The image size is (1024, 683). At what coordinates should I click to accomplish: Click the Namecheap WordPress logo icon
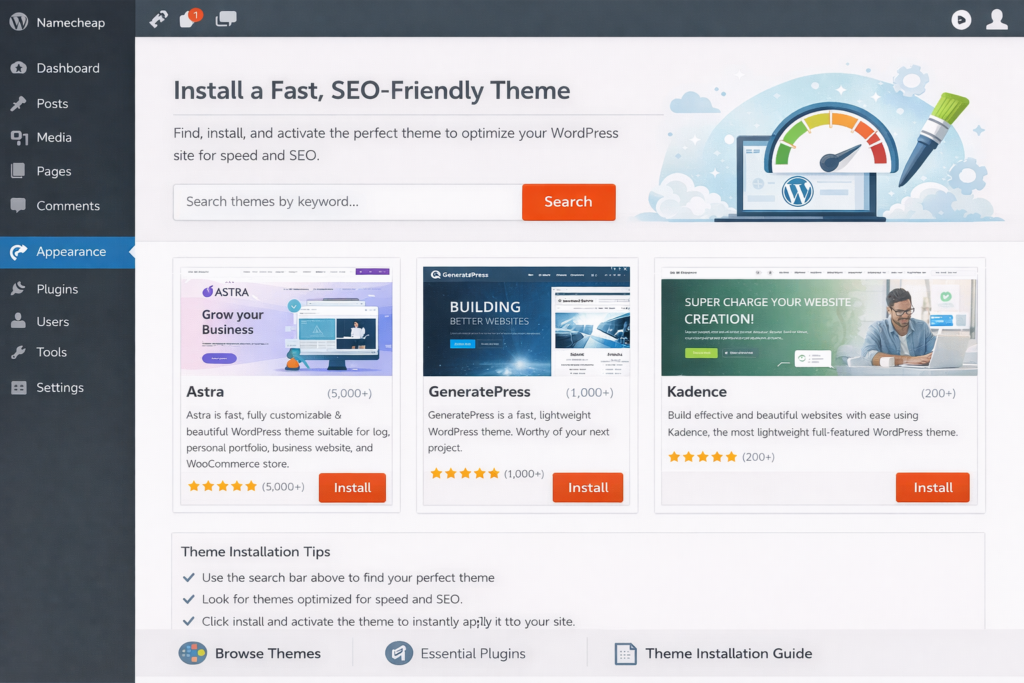click(17, 20)
